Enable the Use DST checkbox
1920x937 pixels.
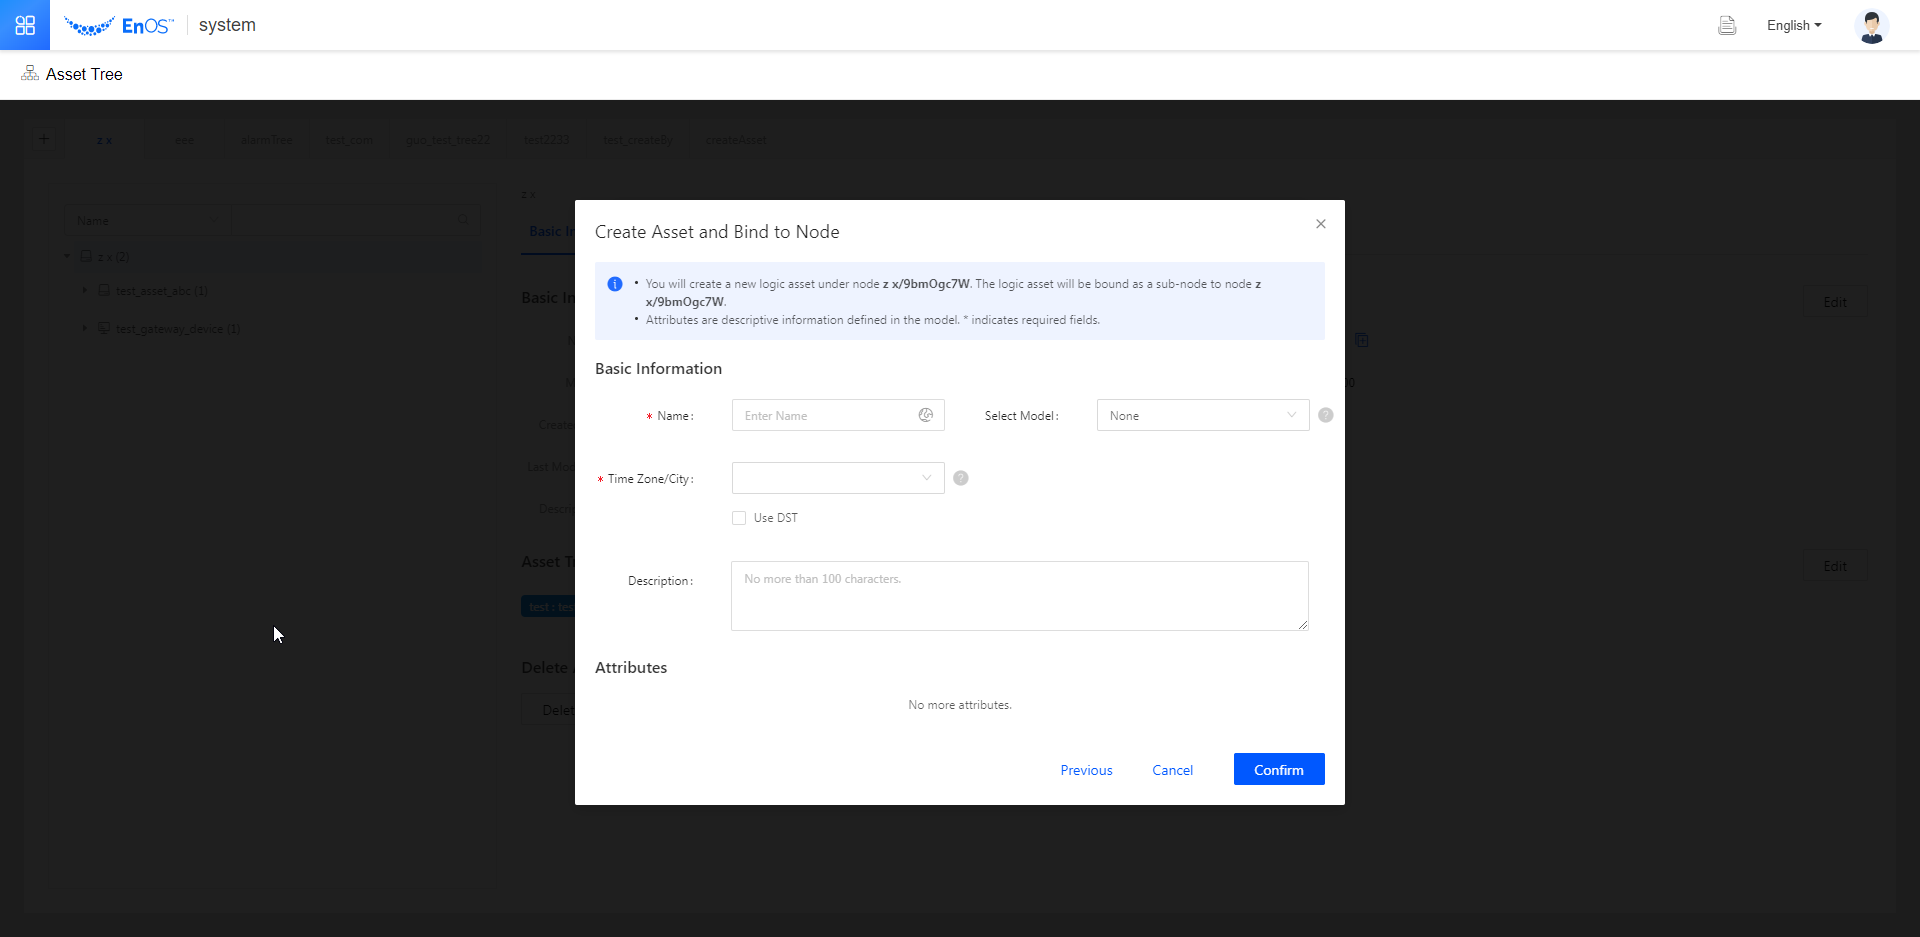(739, 518)
